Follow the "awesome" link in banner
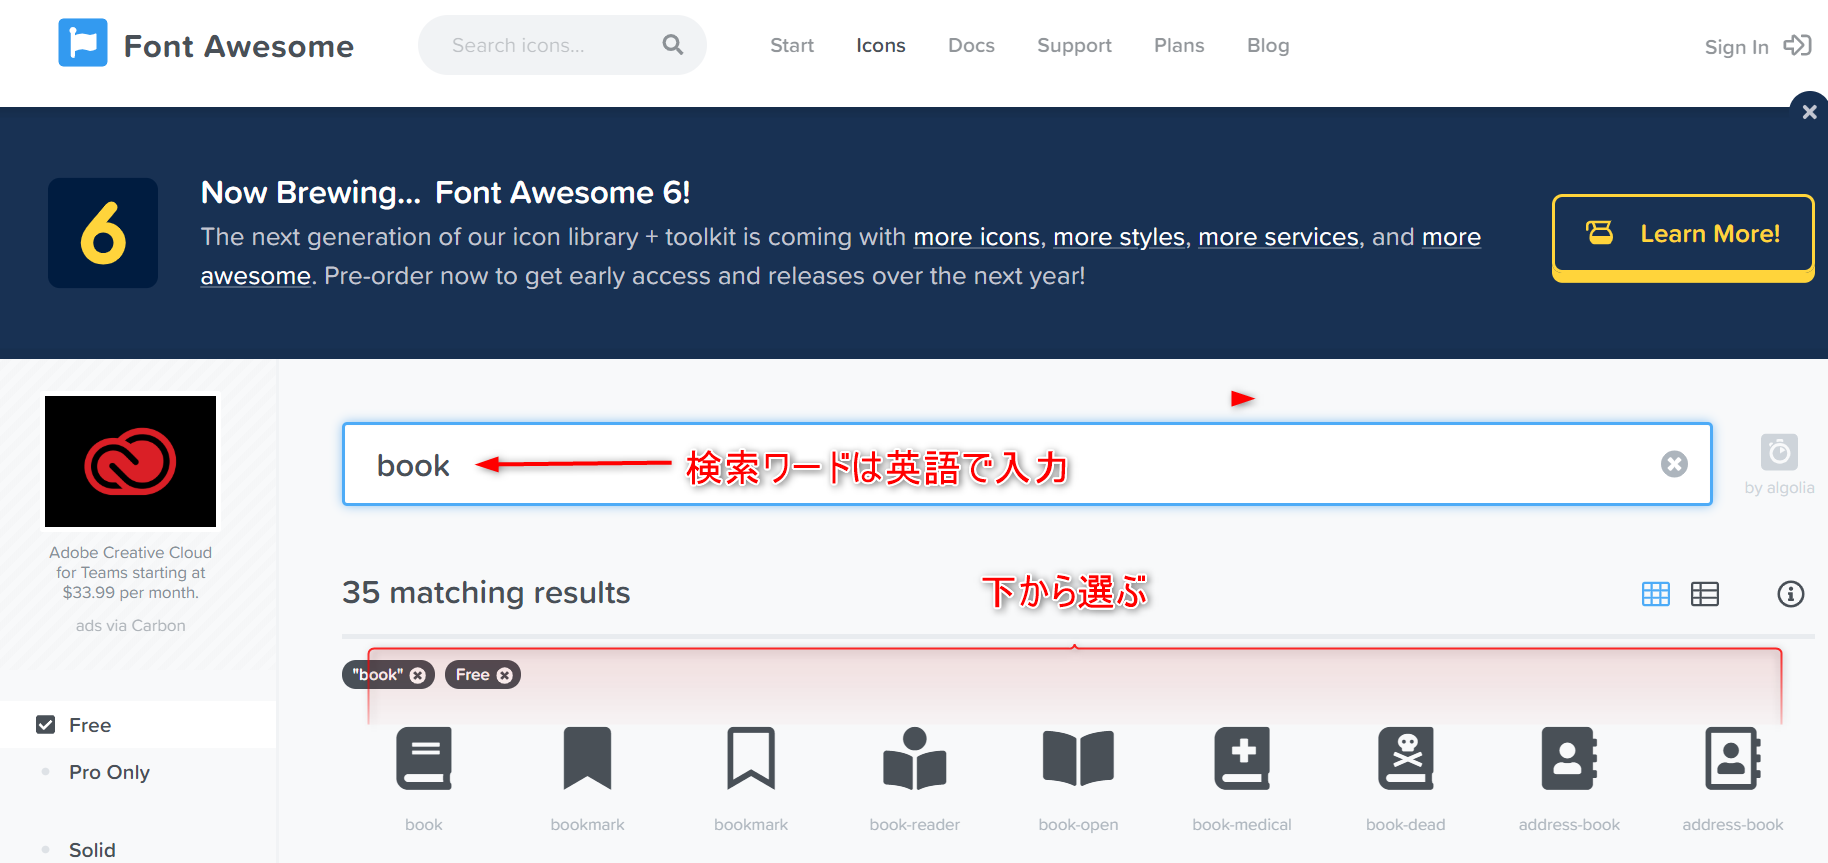Image resolution: width=1828 pixels, height=863 pixels. (x=256, y=276)
